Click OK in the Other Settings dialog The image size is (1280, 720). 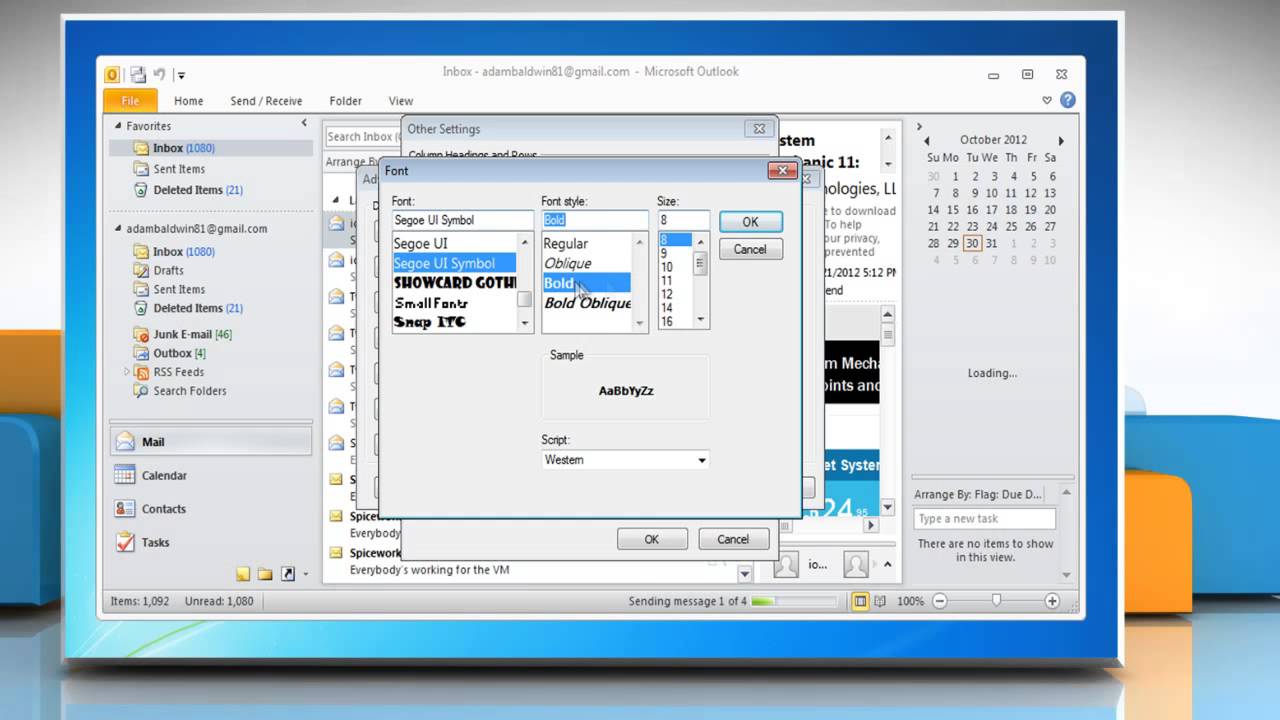tap(652, 539)
